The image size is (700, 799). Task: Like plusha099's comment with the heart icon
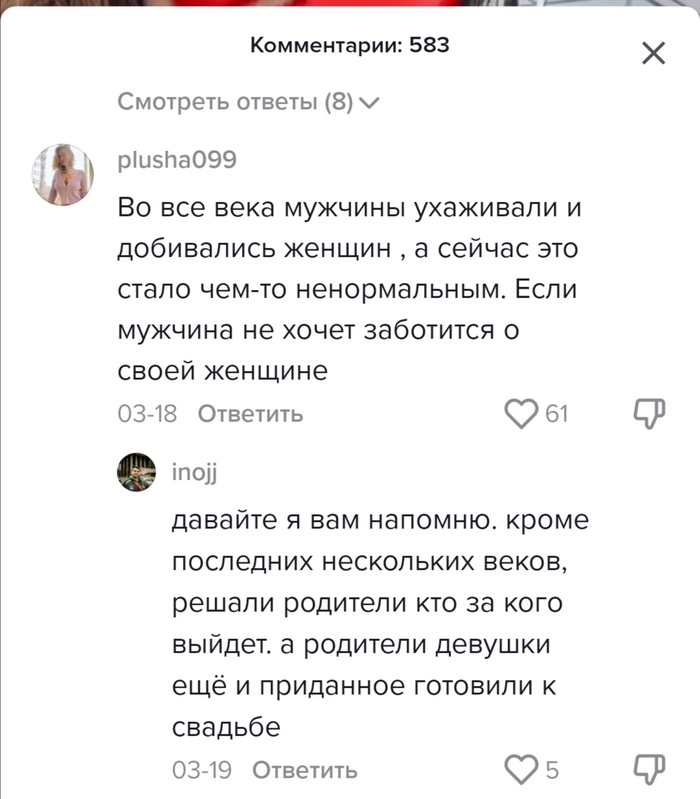click(519, 413)
